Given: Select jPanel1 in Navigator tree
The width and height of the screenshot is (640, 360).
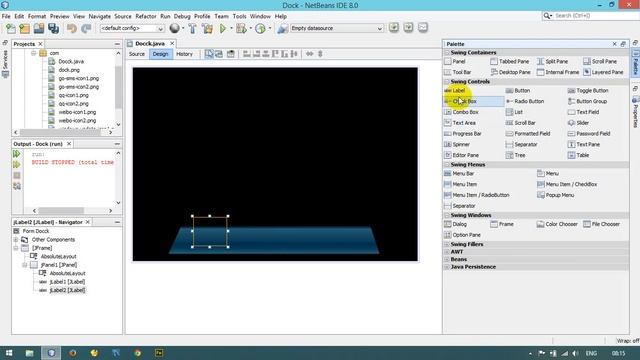Looking at the screenshot, I should pyautogui.click(x=58, y=265).
